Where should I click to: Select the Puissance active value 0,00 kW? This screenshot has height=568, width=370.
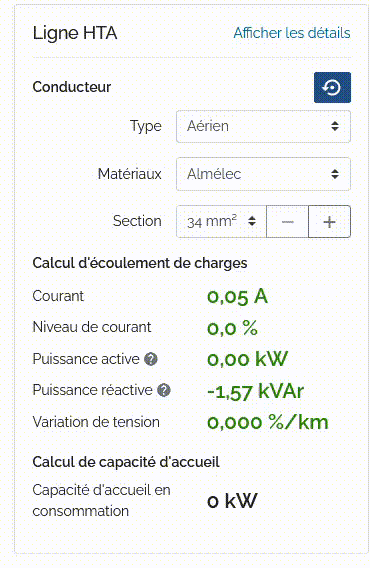248,359
